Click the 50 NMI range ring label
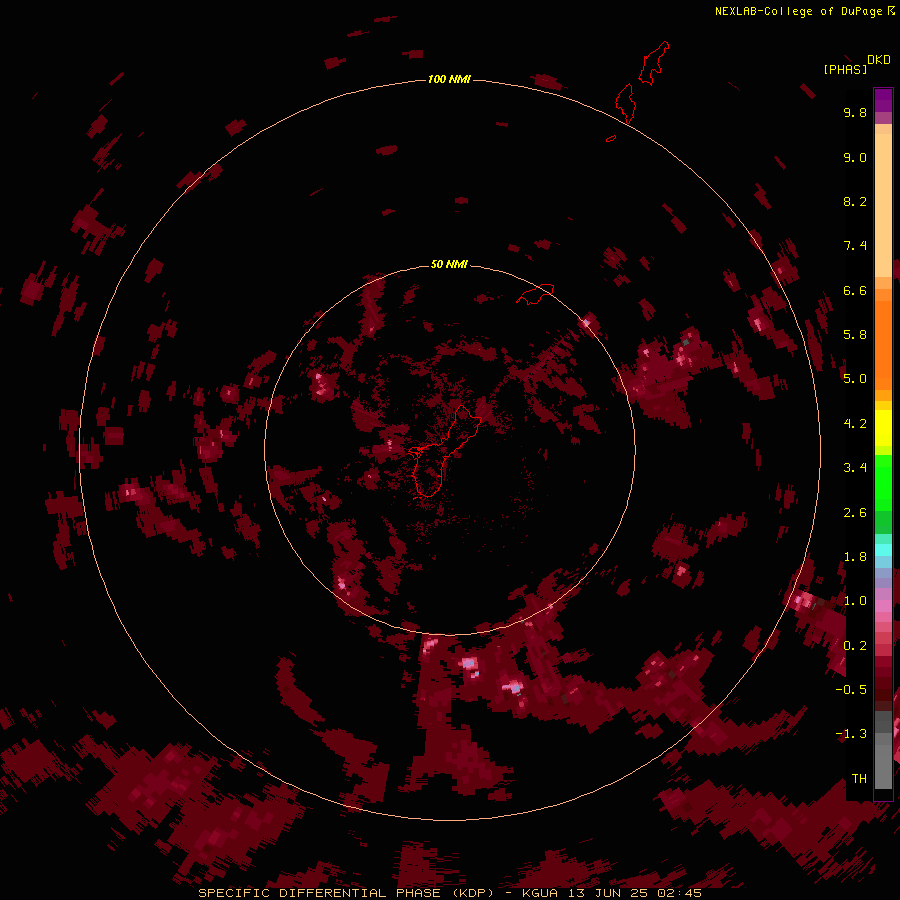The height and width of the screenshot is (900, 900). (x=449, y=264)
